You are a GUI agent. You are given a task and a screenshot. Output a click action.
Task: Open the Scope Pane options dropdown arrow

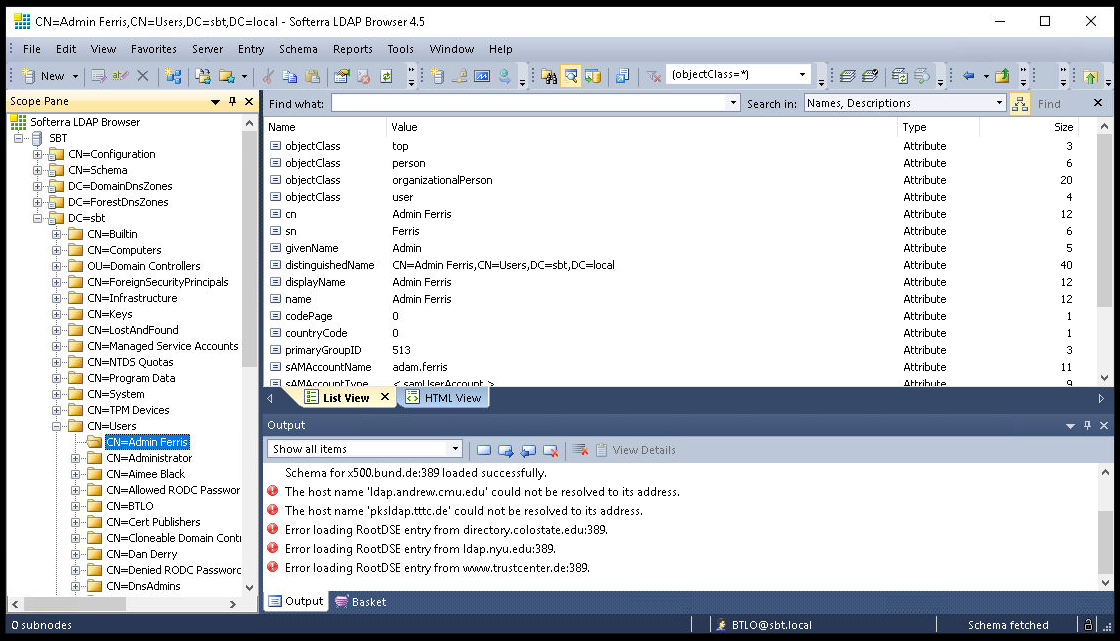click(x=215, y=102)
